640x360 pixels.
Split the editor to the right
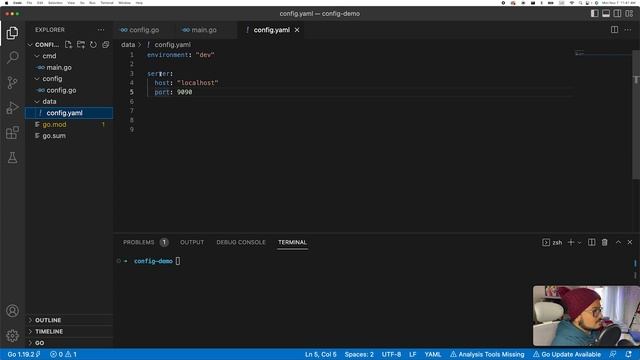[x=614, y=30]
